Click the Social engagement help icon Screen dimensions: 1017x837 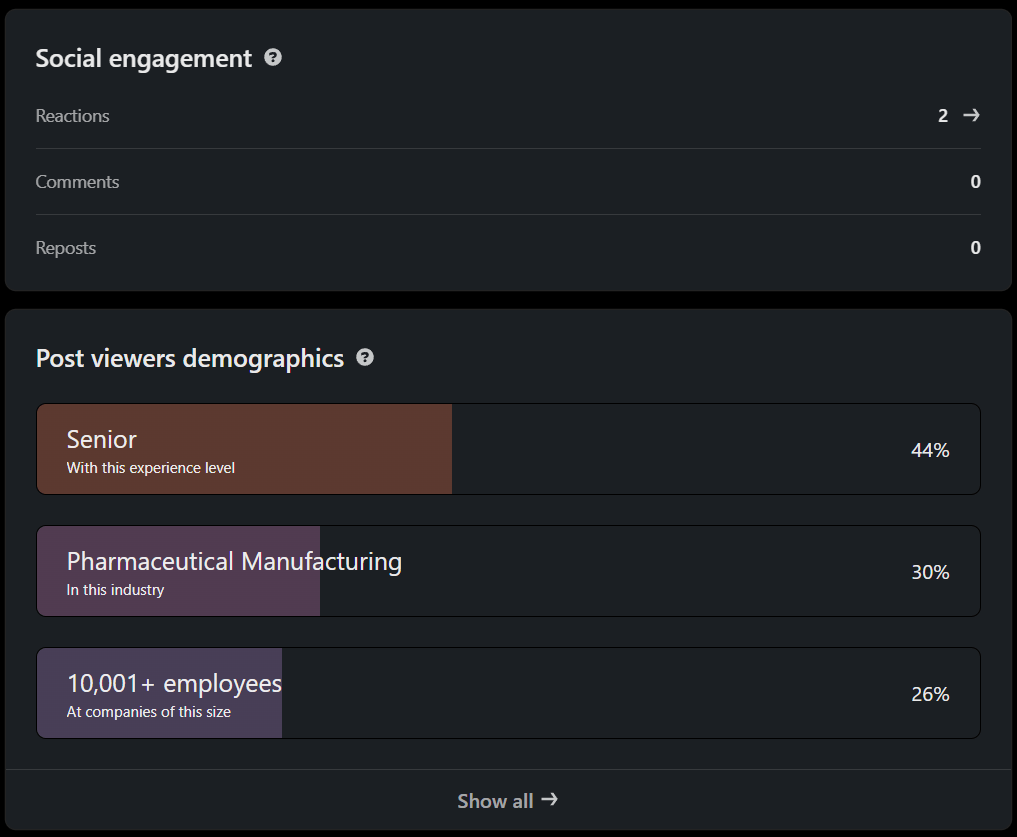(273, 58)
